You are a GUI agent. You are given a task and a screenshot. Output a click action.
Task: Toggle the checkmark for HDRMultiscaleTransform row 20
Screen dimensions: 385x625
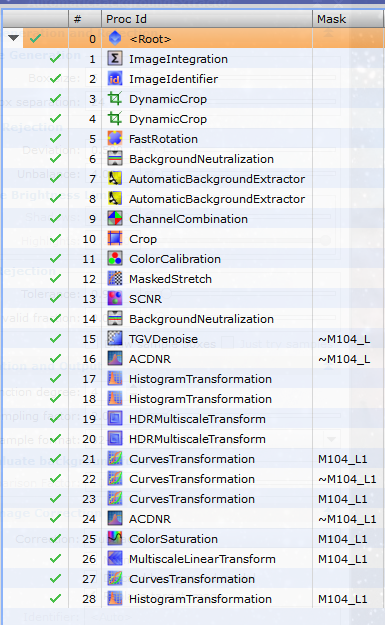point(55,438)
